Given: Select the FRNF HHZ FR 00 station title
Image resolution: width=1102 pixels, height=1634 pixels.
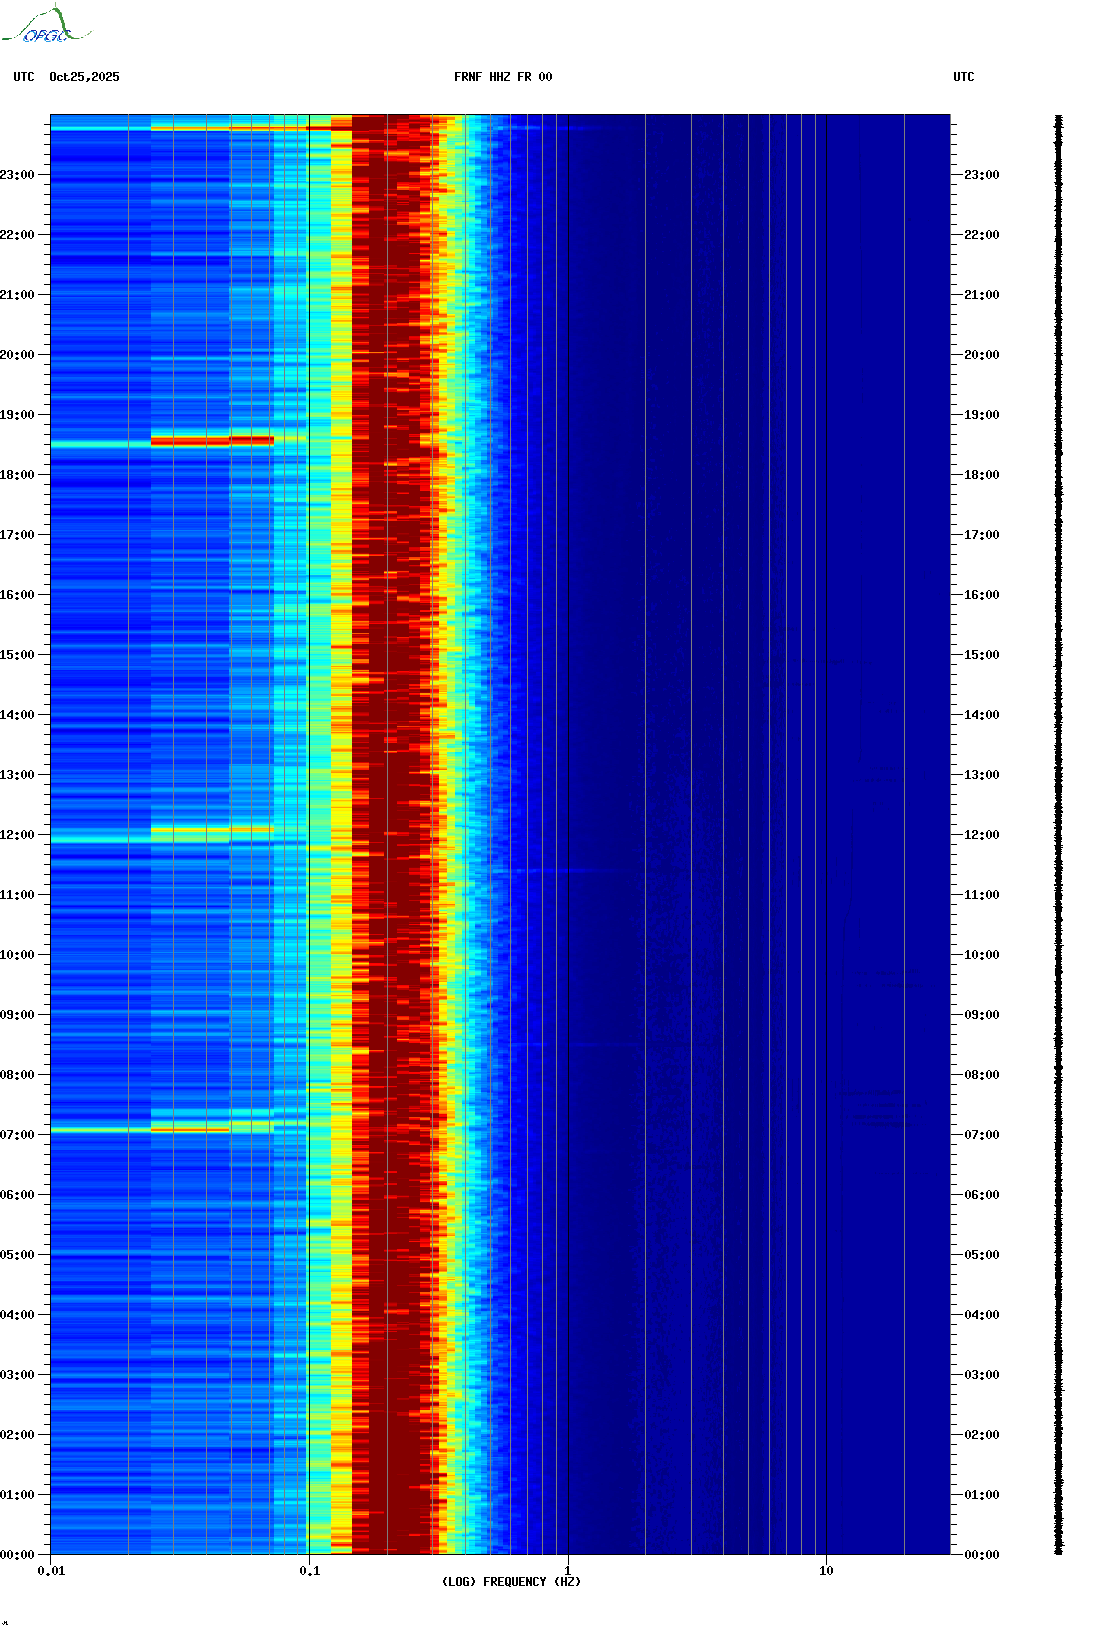Looking at the screenshot, I should tap(503, 77).
